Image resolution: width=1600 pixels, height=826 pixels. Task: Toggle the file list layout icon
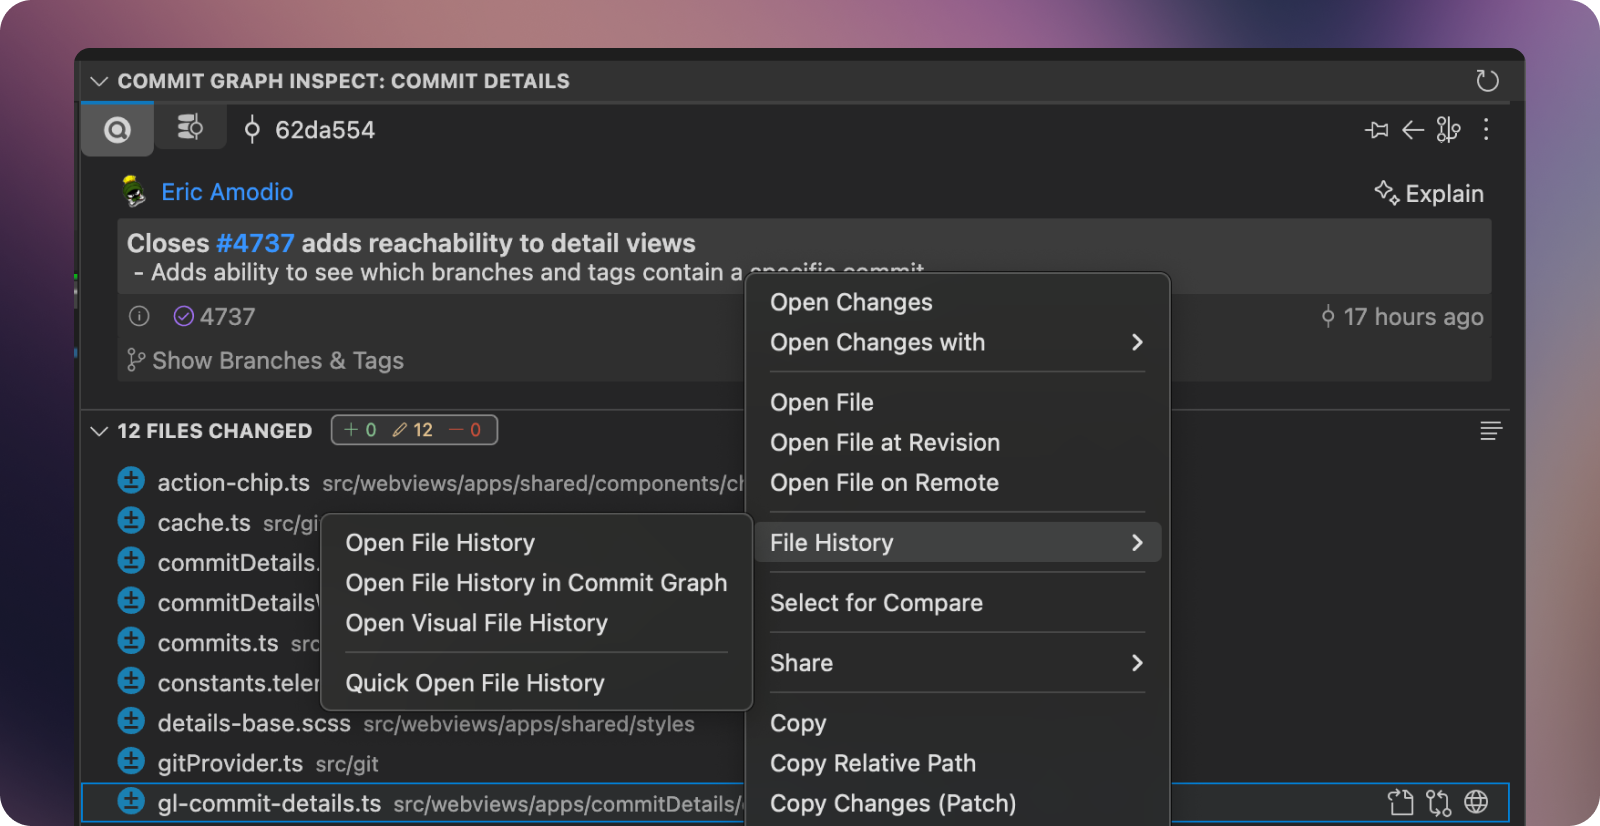(x=1490, y=431)
